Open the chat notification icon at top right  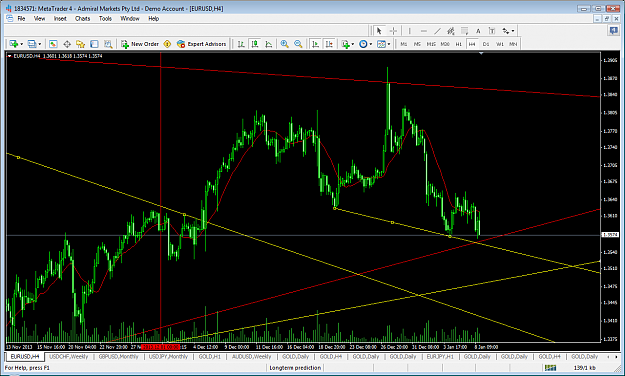coord(614,31)
